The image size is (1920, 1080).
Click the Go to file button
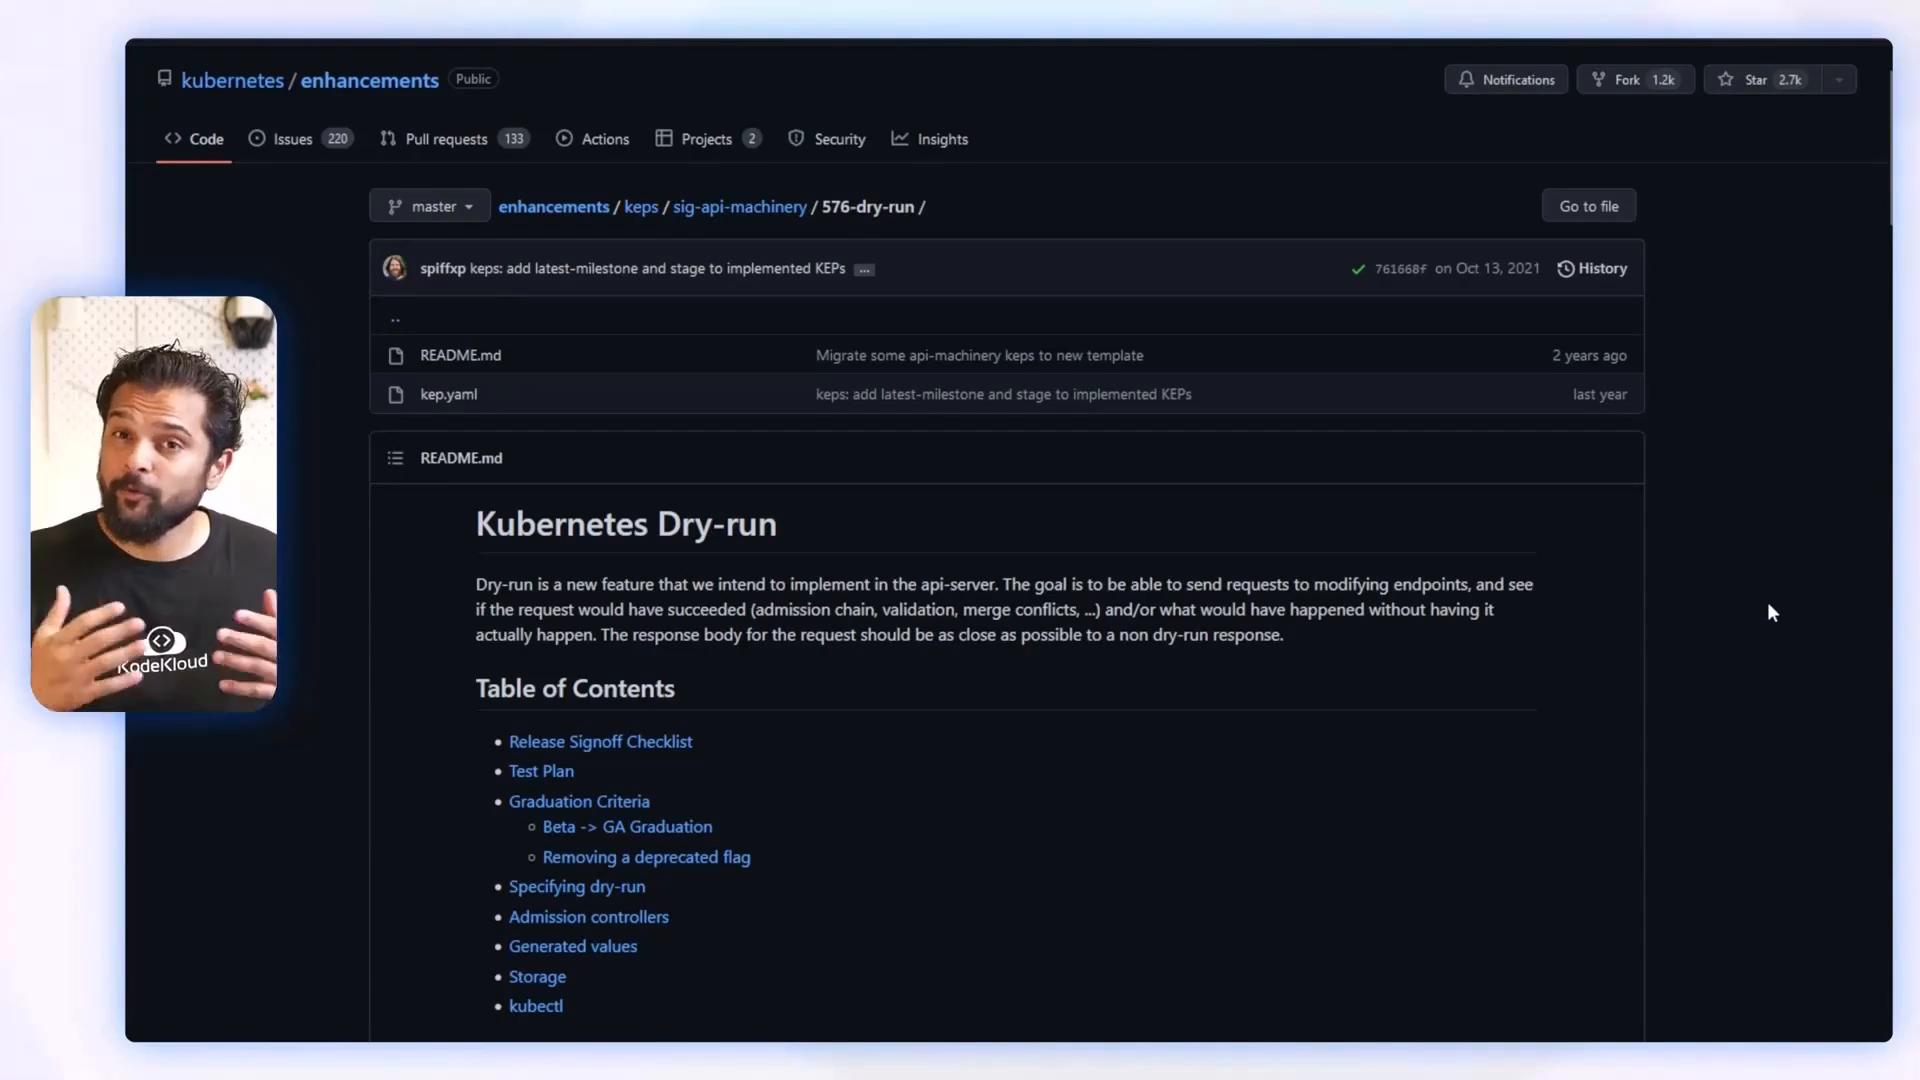[x=1589, y=206]
